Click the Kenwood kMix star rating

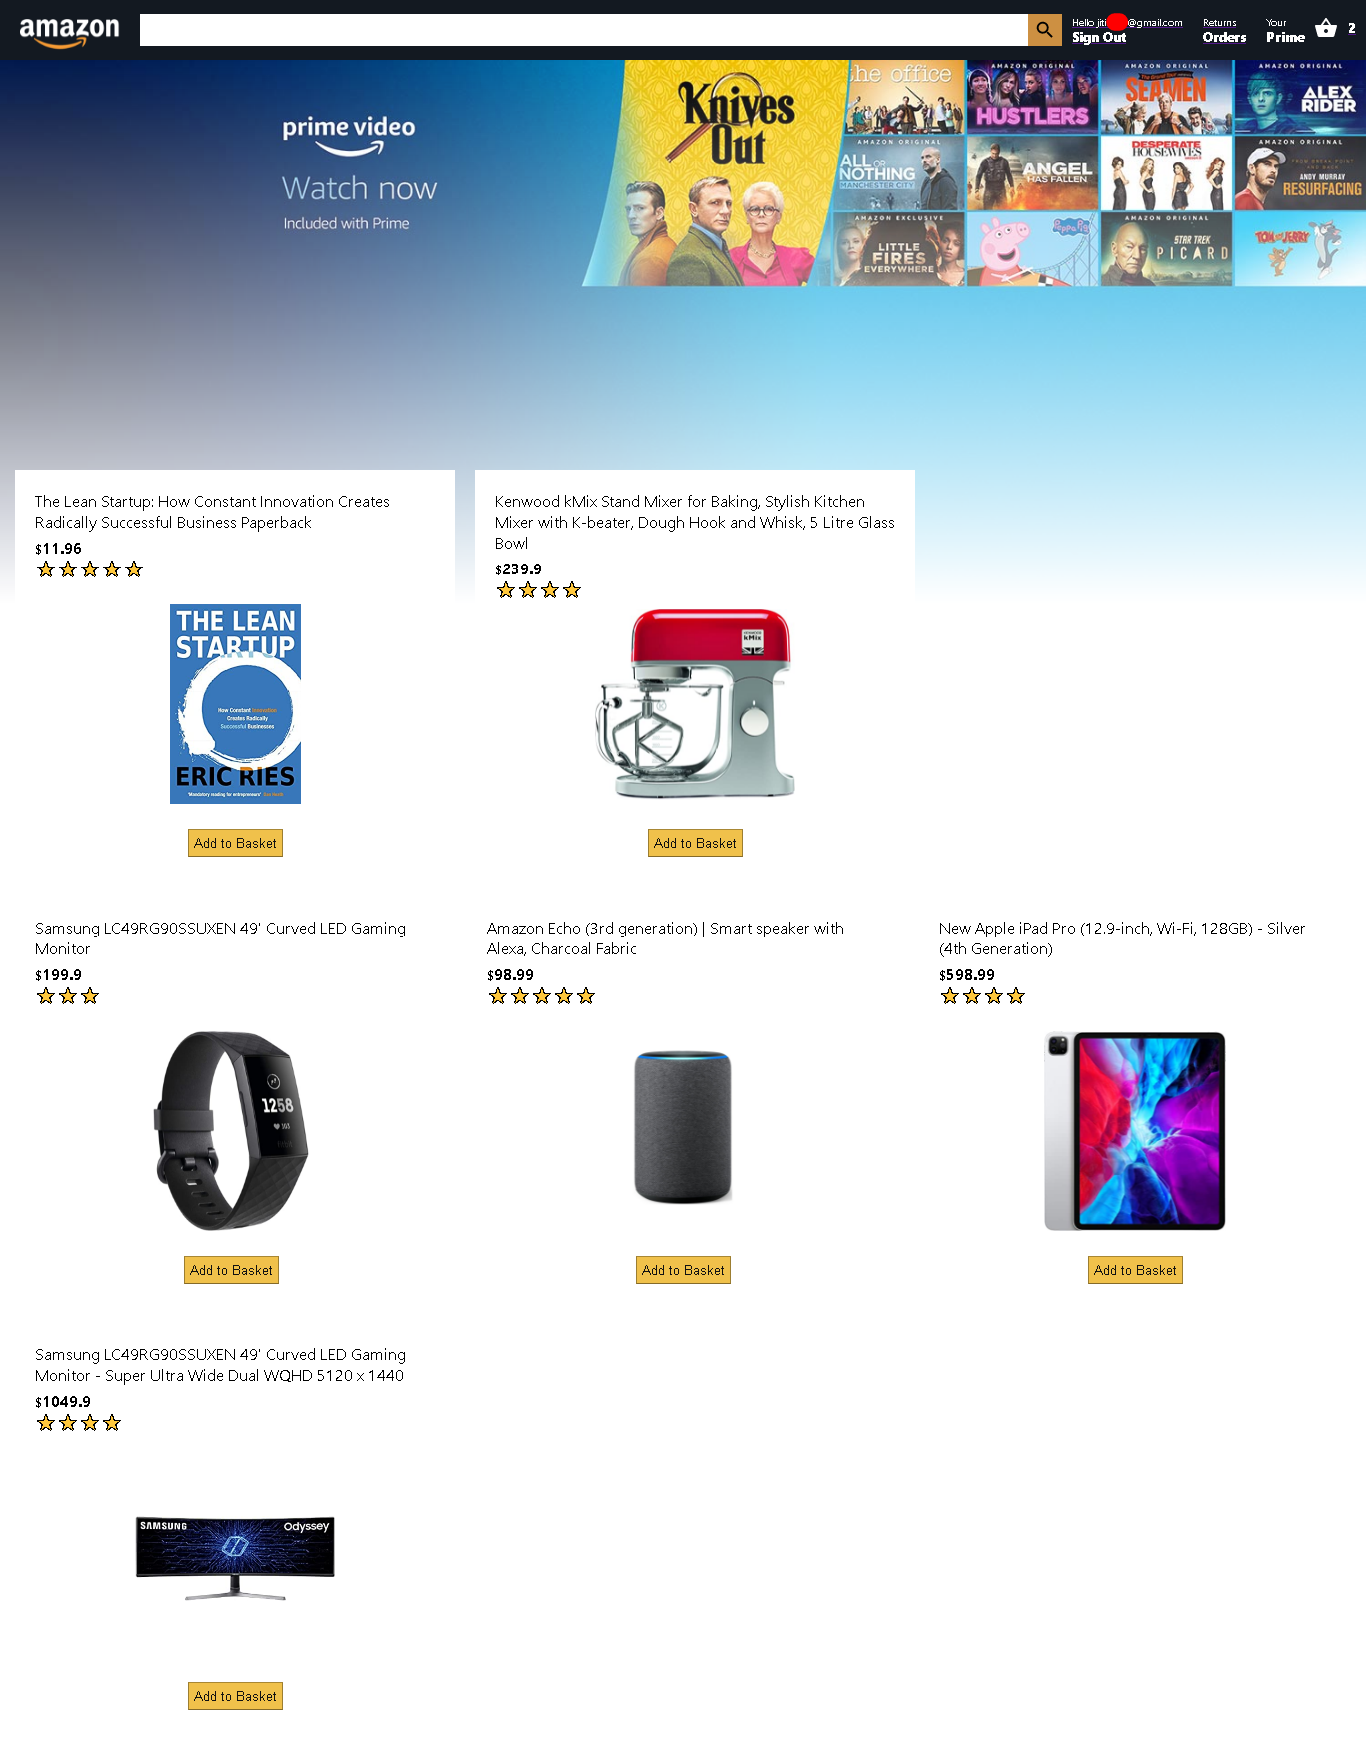(539, 591)
